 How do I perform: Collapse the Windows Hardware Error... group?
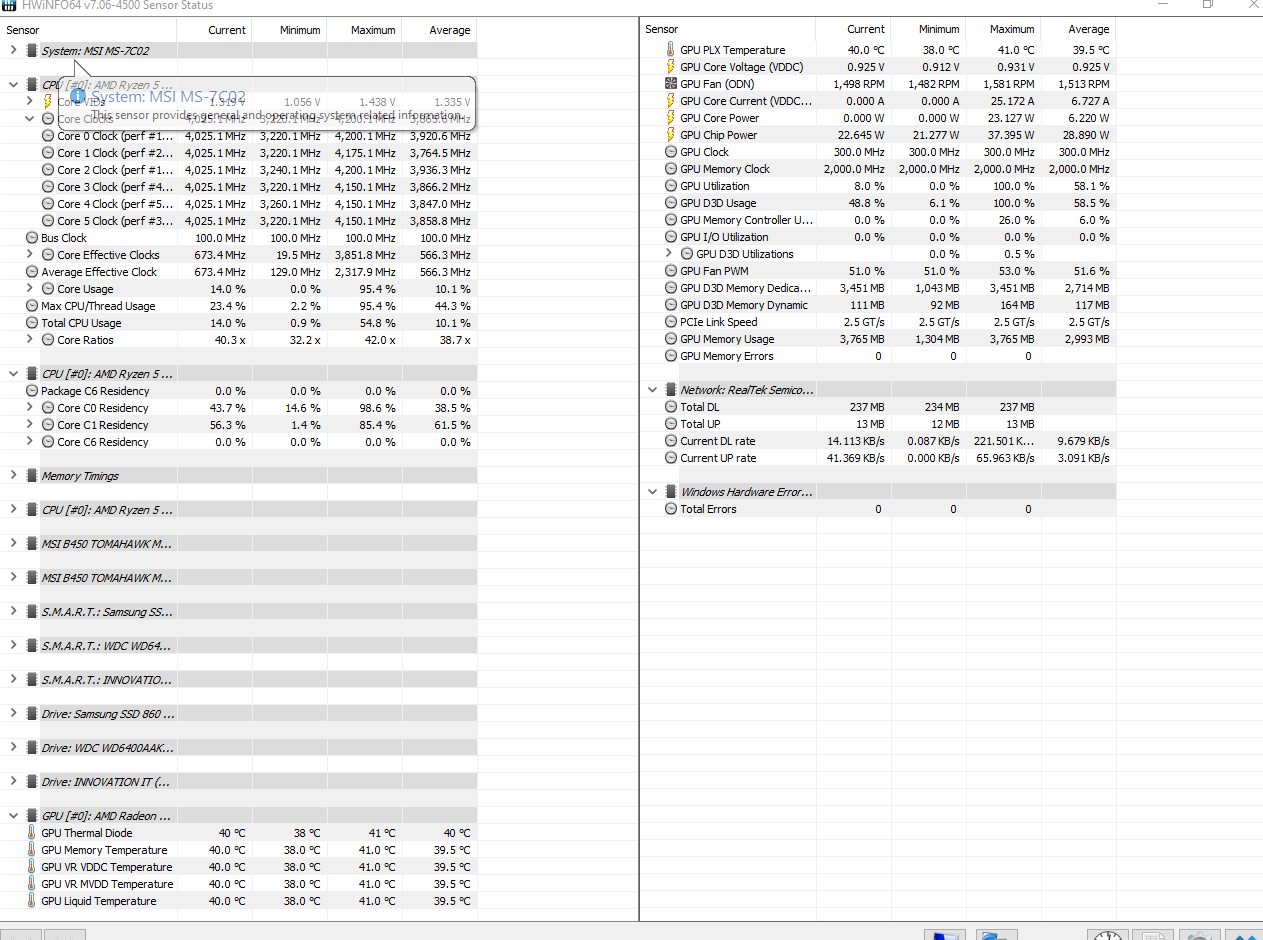[x=652, y=492]
